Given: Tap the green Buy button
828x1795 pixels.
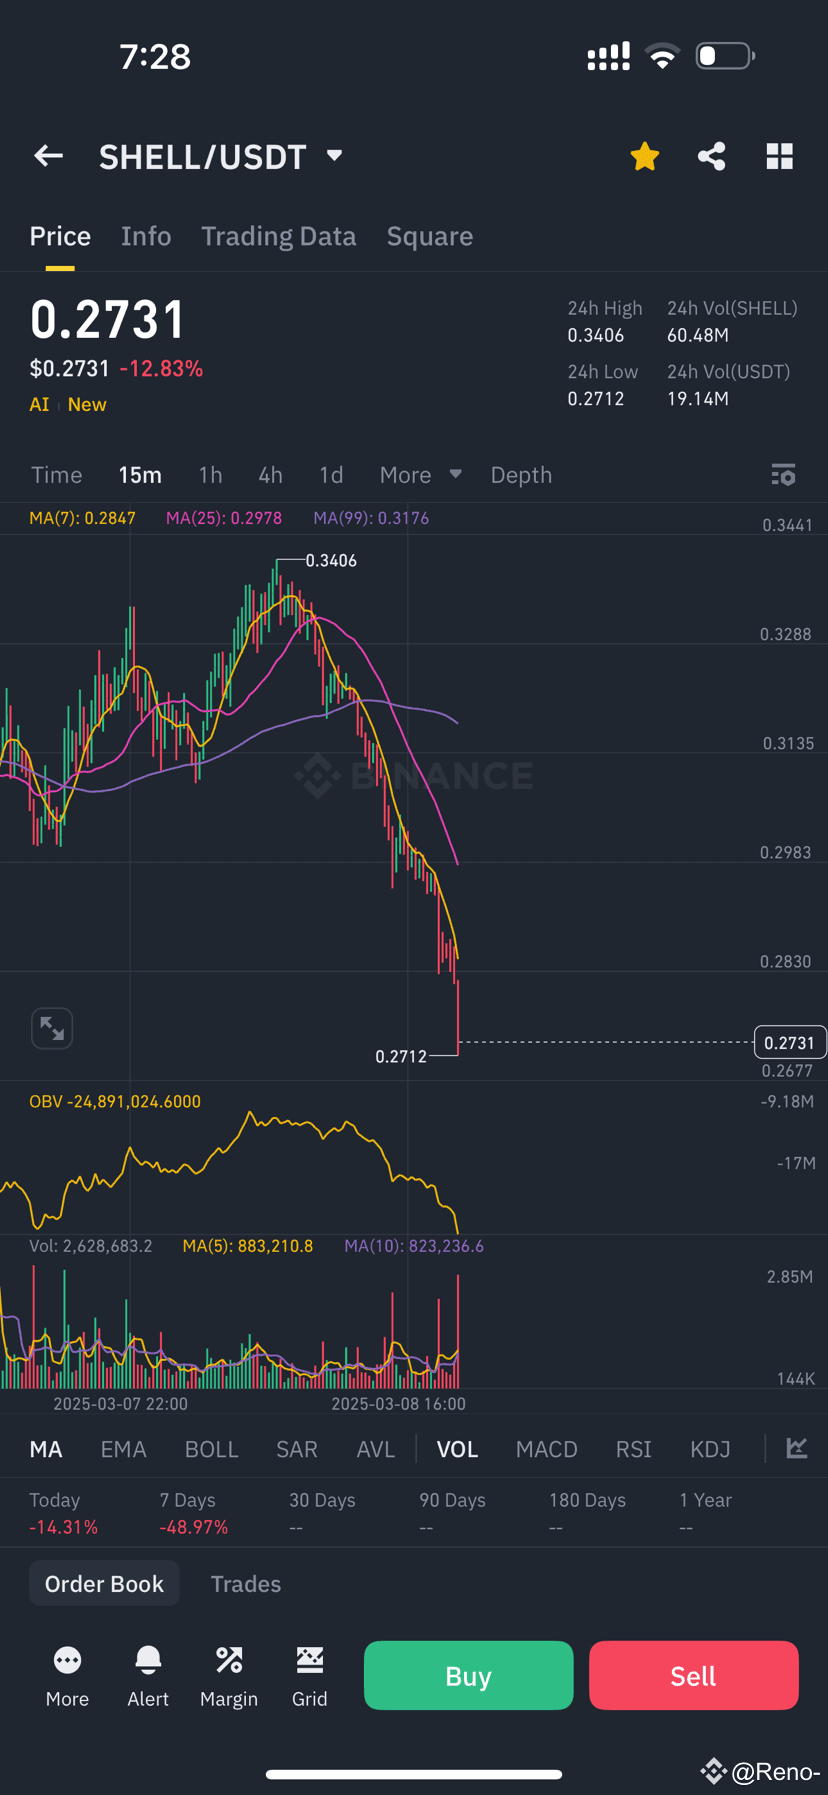Looking at the screenshot, I should [x=469, y=1675].
